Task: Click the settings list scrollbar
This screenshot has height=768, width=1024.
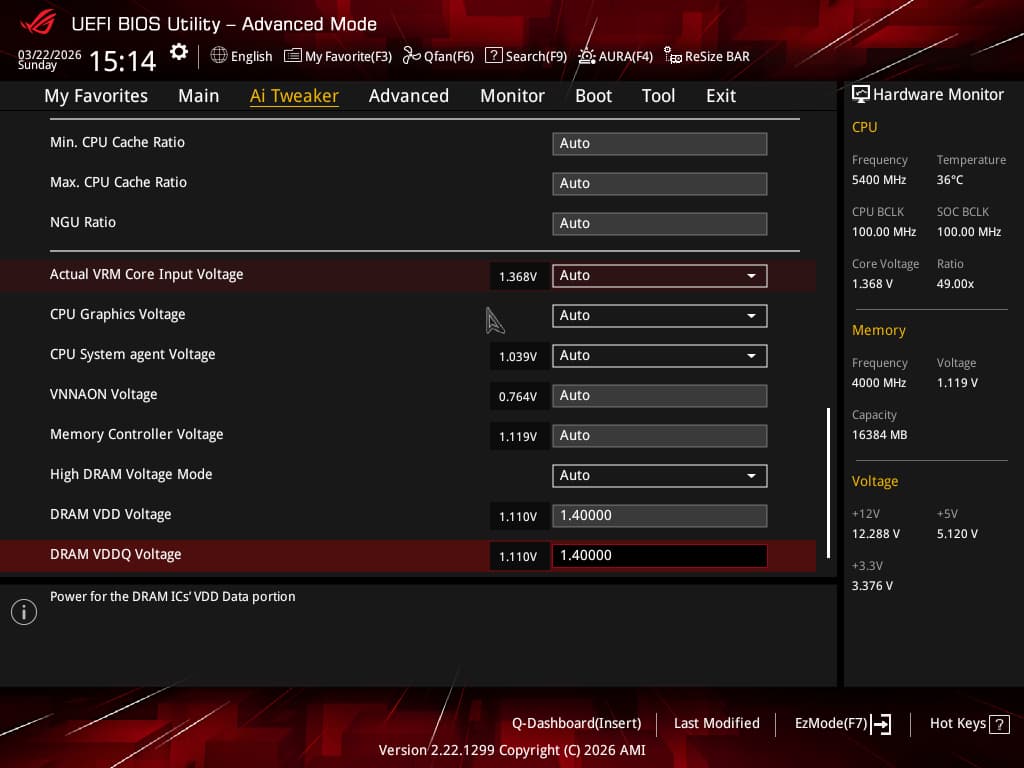Action: [x=828, y=483]
